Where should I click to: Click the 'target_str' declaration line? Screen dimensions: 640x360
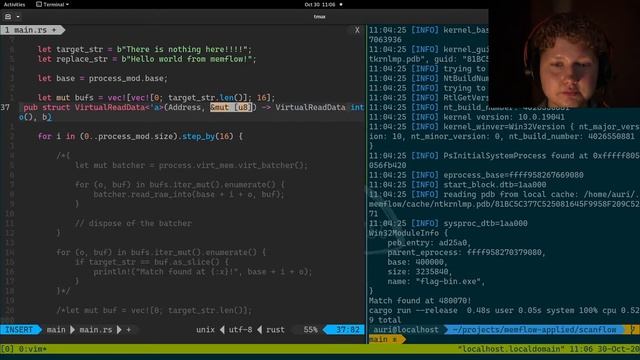click(145, 49)
